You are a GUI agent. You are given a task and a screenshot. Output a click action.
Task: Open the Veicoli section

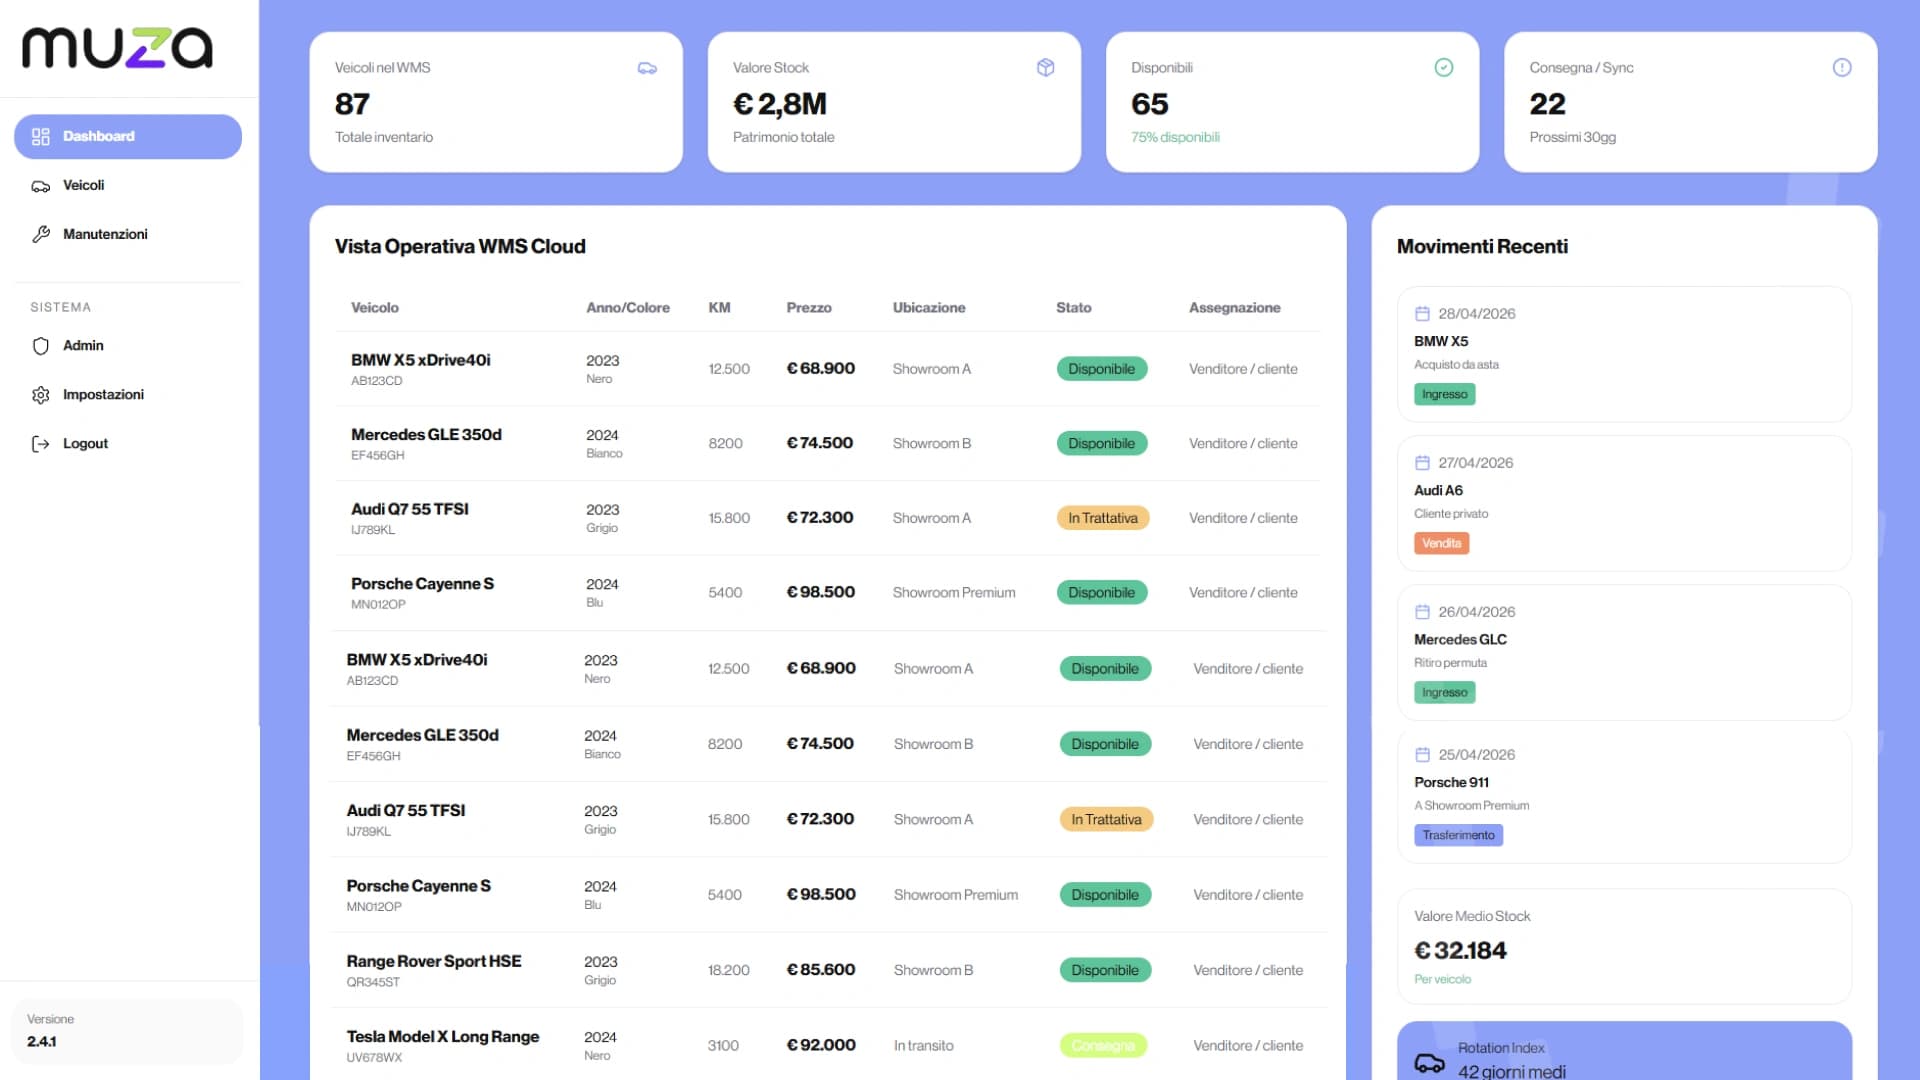[x=128, y=186]
